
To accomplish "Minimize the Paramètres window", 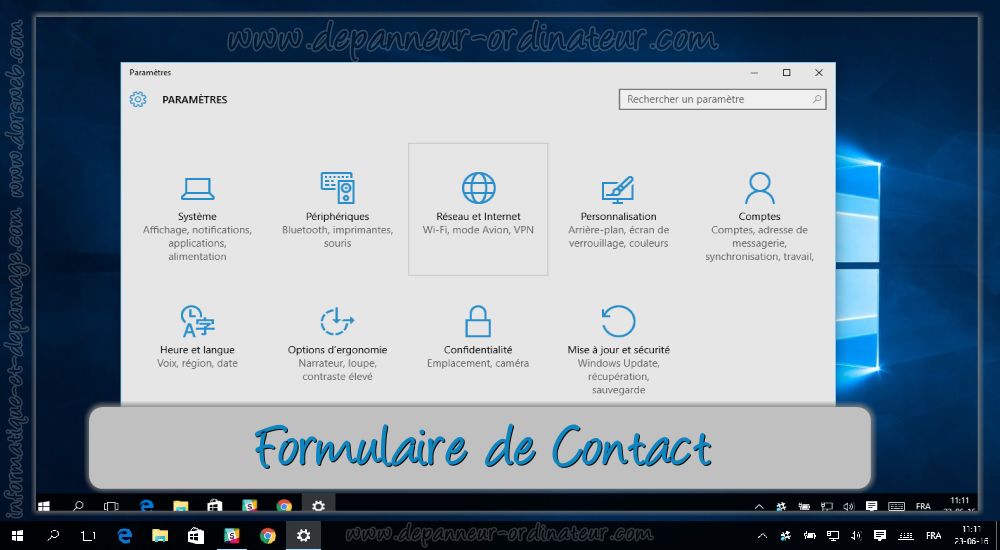I will 754,73.
